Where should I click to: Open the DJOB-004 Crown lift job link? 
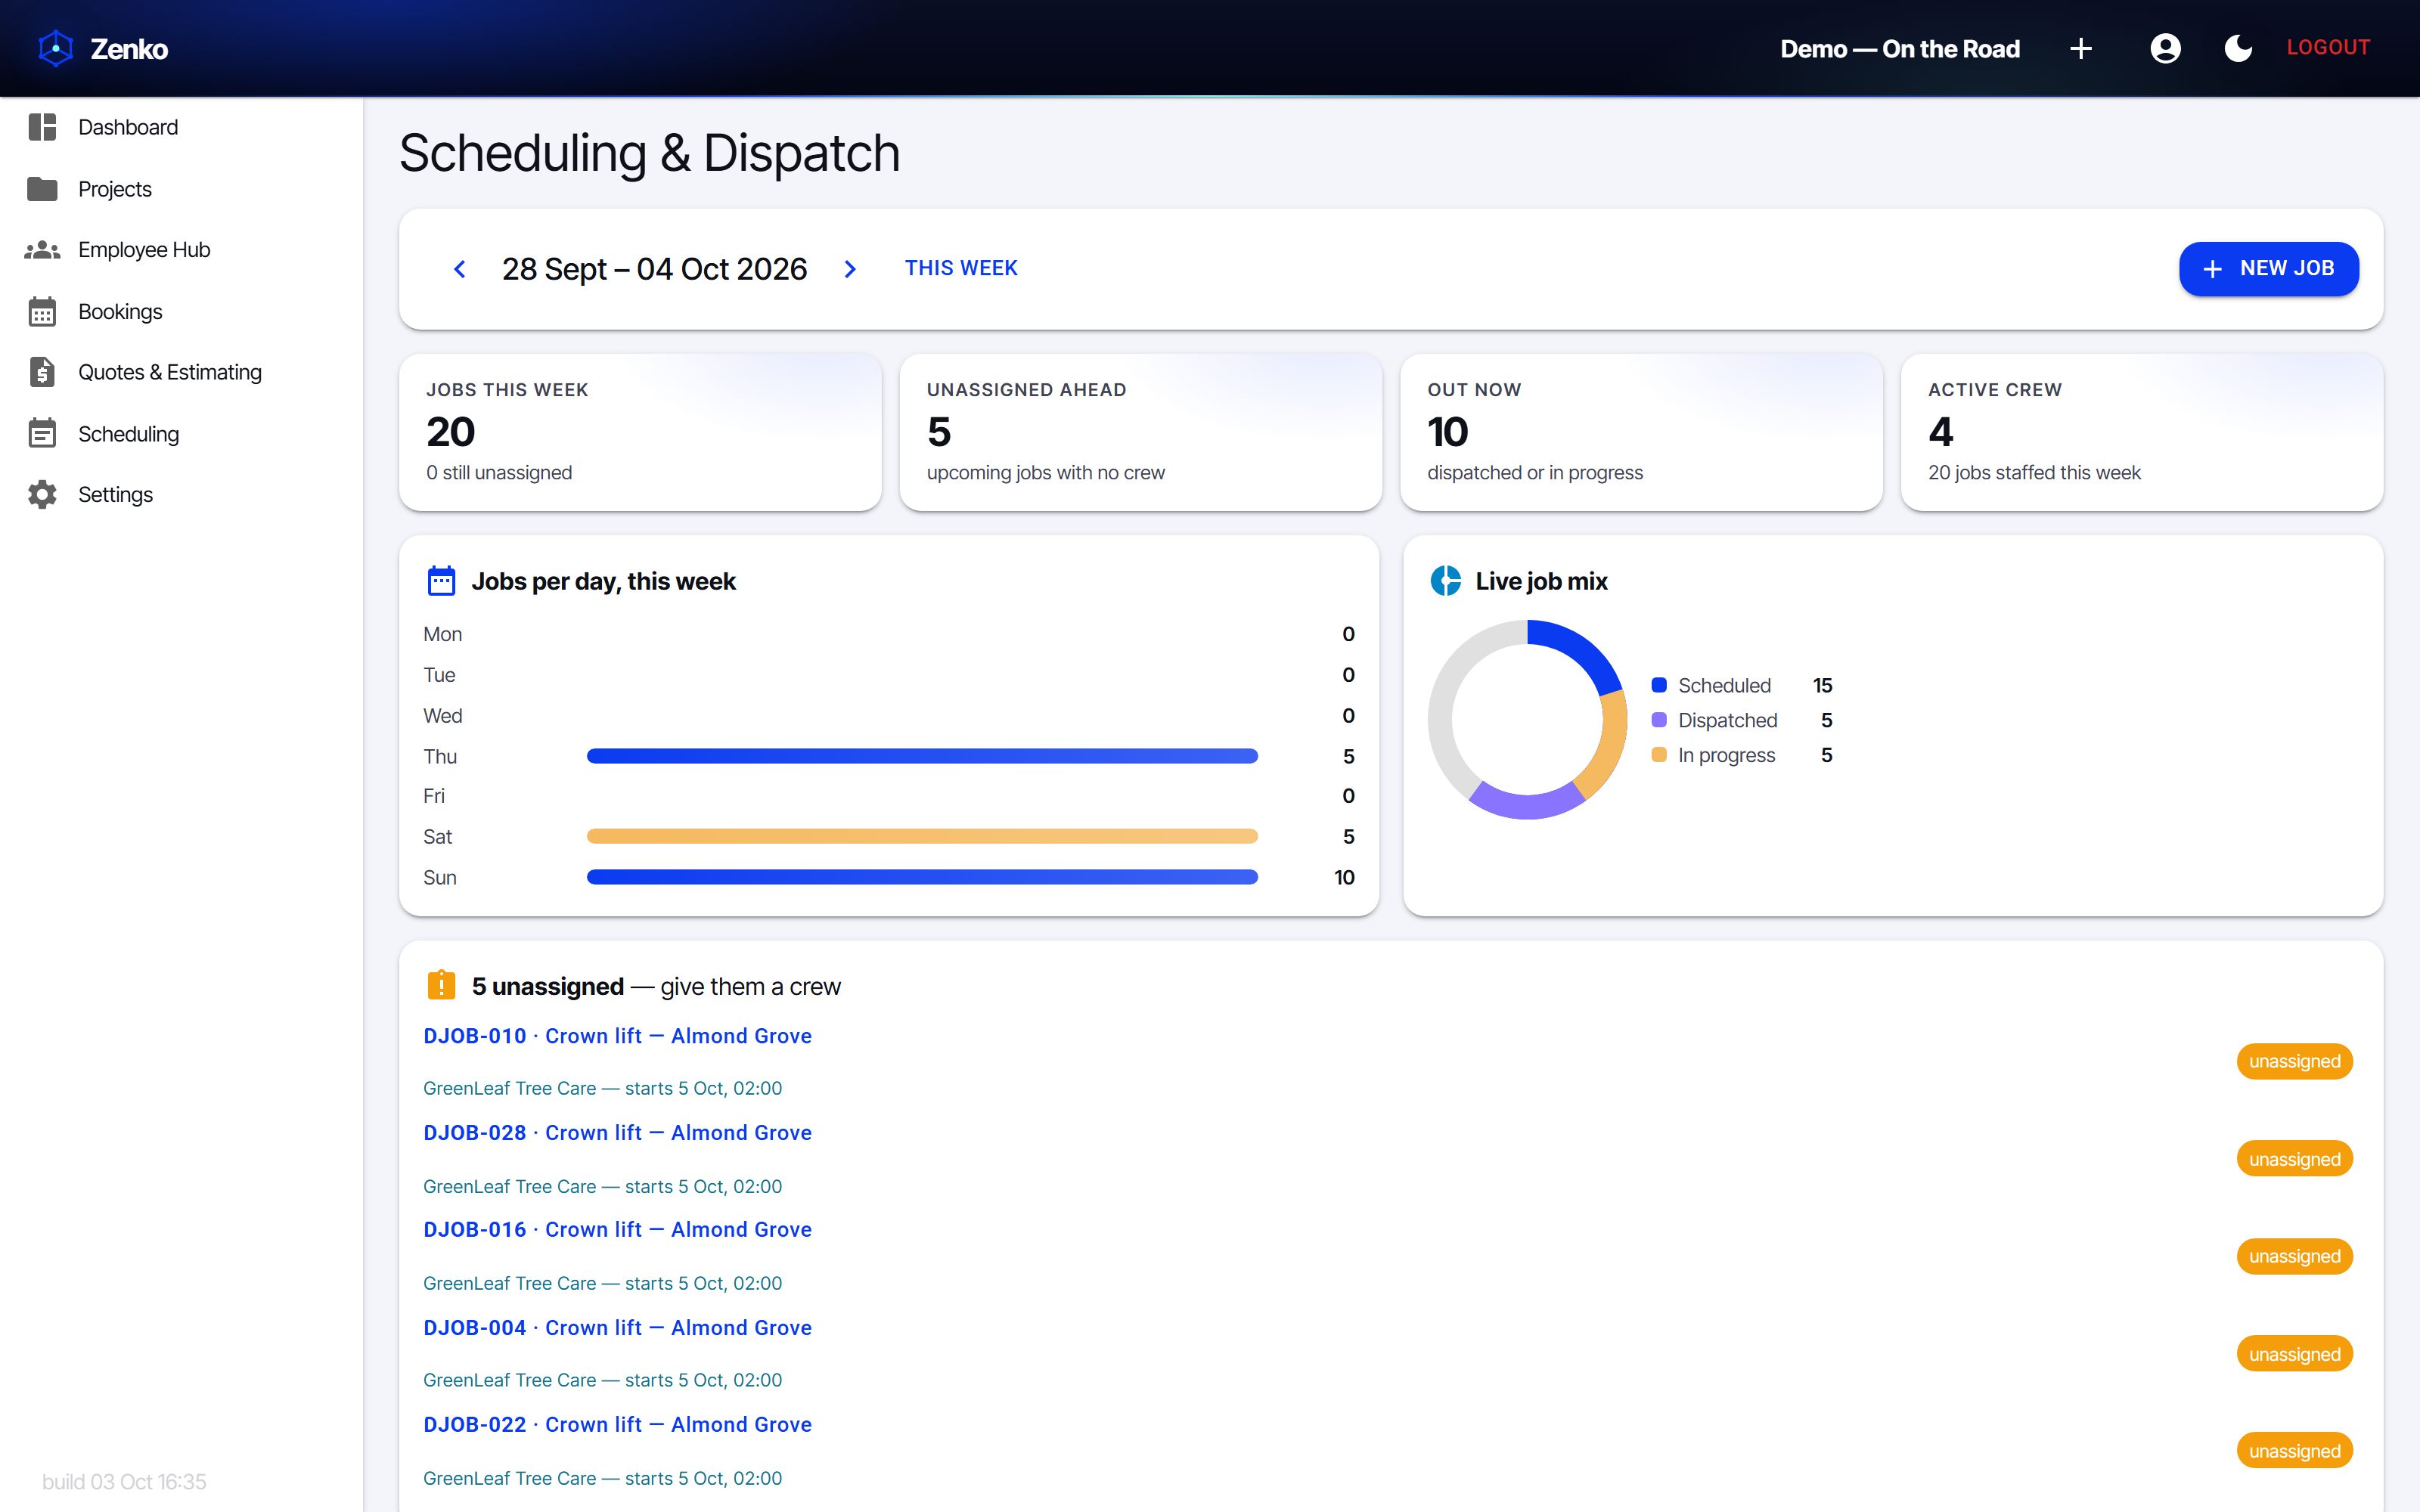tap(617, 1328)
